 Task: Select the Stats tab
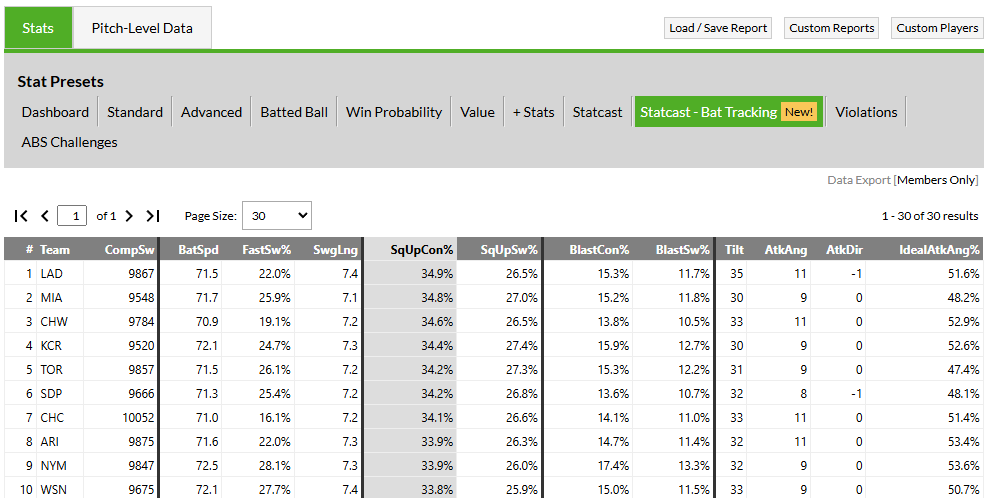[38, 28]
